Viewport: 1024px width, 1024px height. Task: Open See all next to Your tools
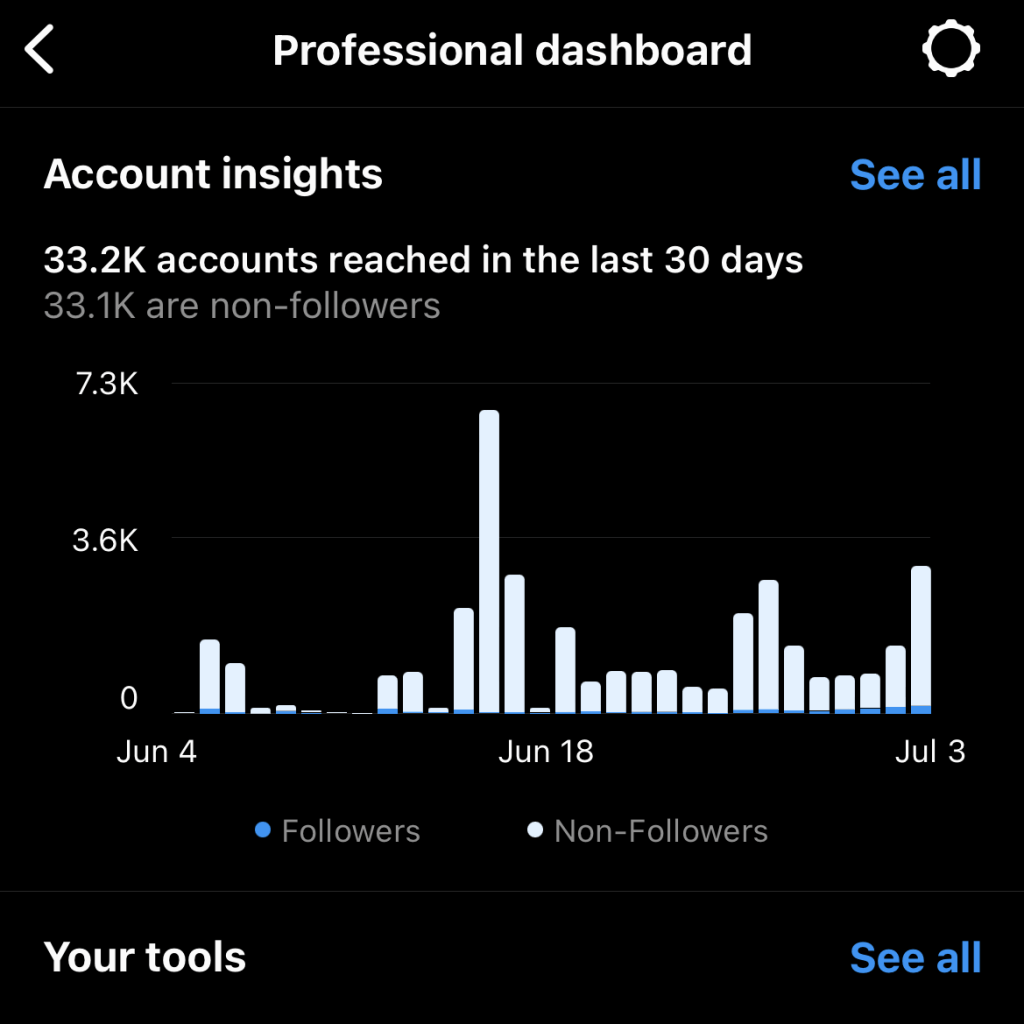pyautogui.click(x=915, y=957)
